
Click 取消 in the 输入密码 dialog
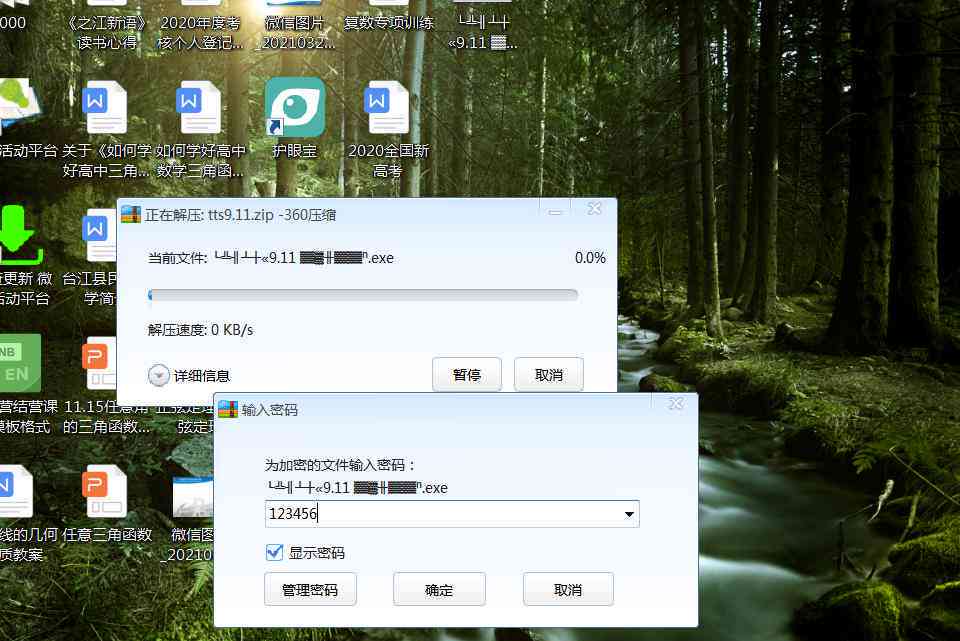568,590
